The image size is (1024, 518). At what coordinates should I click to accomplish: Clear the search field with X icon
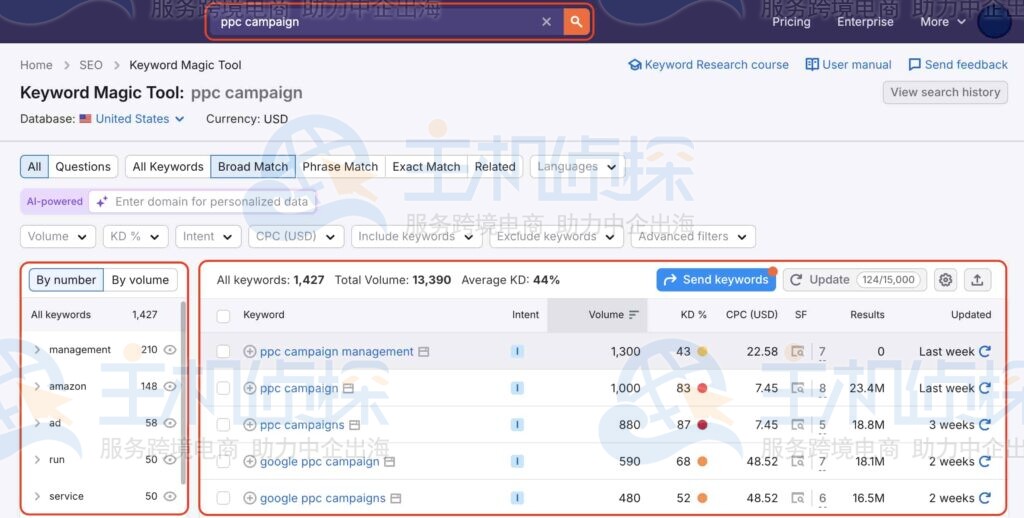tap(546, 22)
